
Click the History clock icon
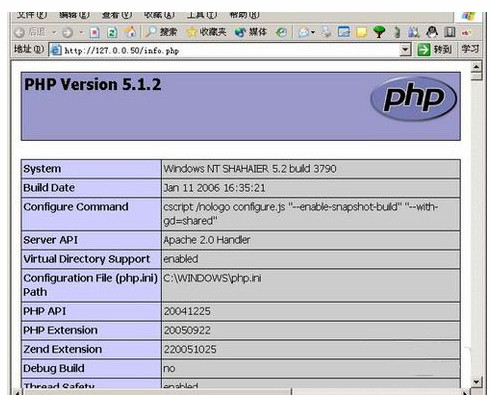point(282,32)
